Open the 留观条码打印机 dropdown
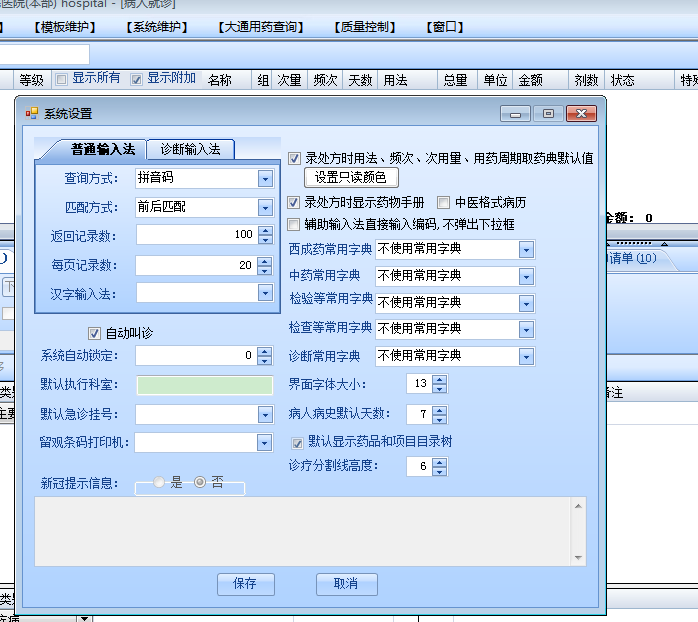 [x=265, y=443]
